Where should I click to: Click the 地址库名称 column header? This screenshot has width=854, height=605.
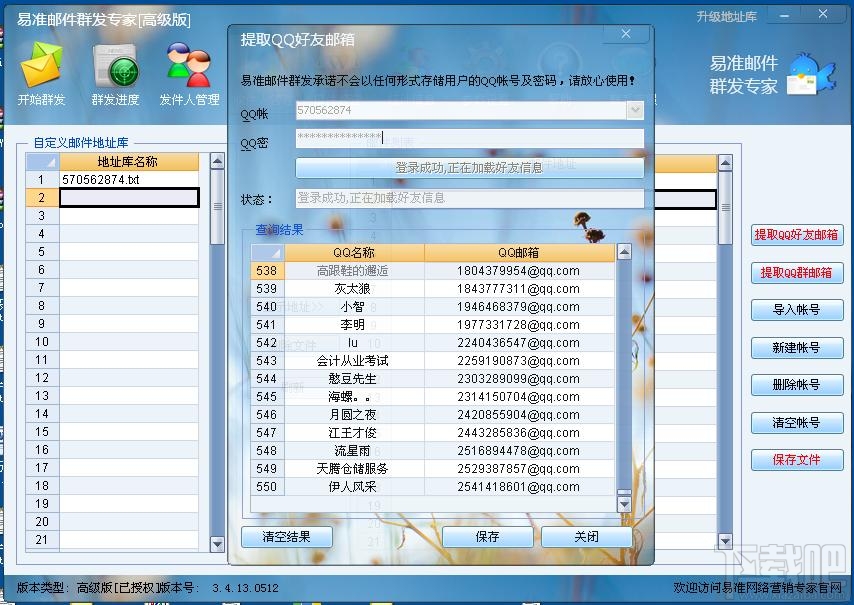point(129,162)
